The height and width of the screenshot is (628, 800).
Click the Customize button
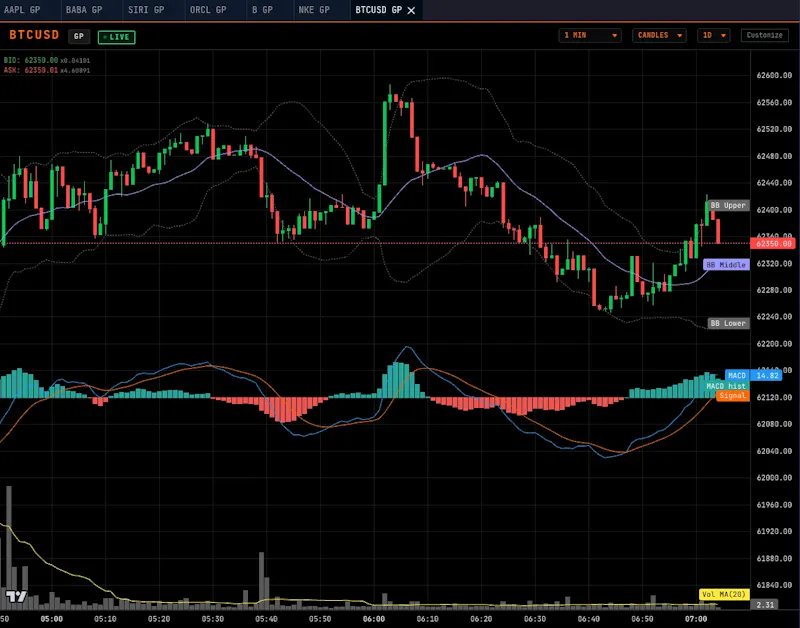(764, 35)
